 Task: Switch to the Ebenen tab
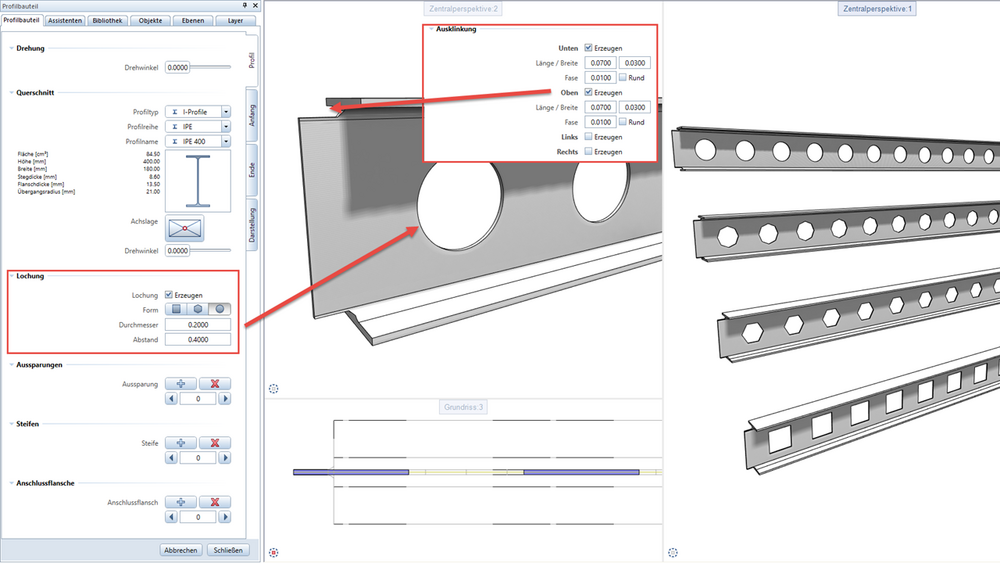click(193, 20)
